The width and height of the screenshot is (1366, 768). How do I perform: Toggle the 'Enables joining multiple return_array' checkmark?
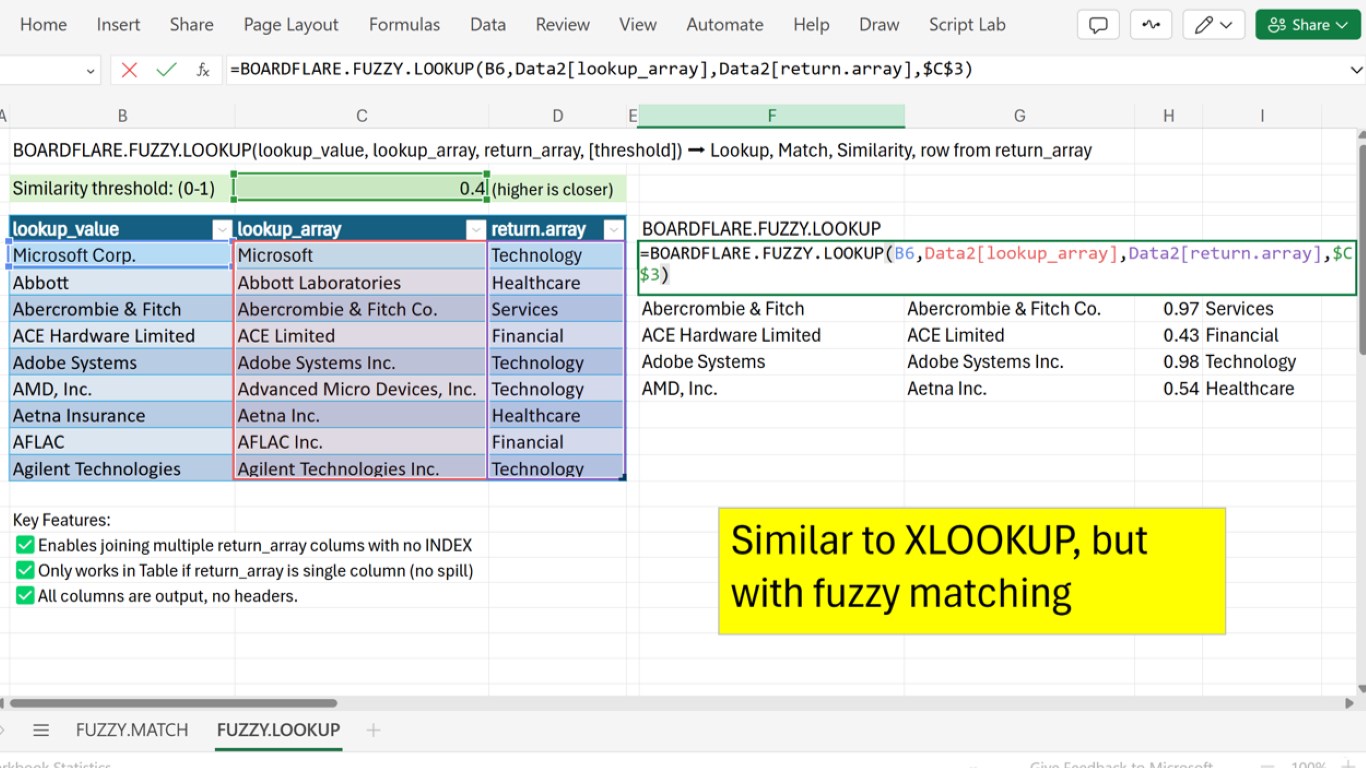coord(25,545)
